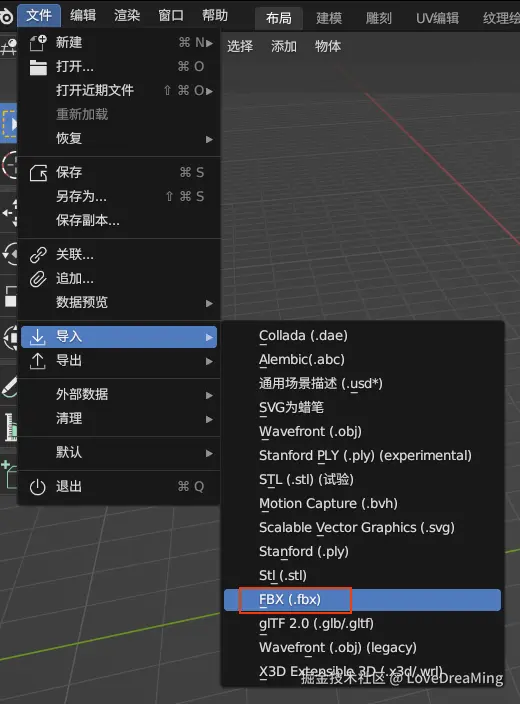Select the box select tool icon

click(x=9, y=124)
